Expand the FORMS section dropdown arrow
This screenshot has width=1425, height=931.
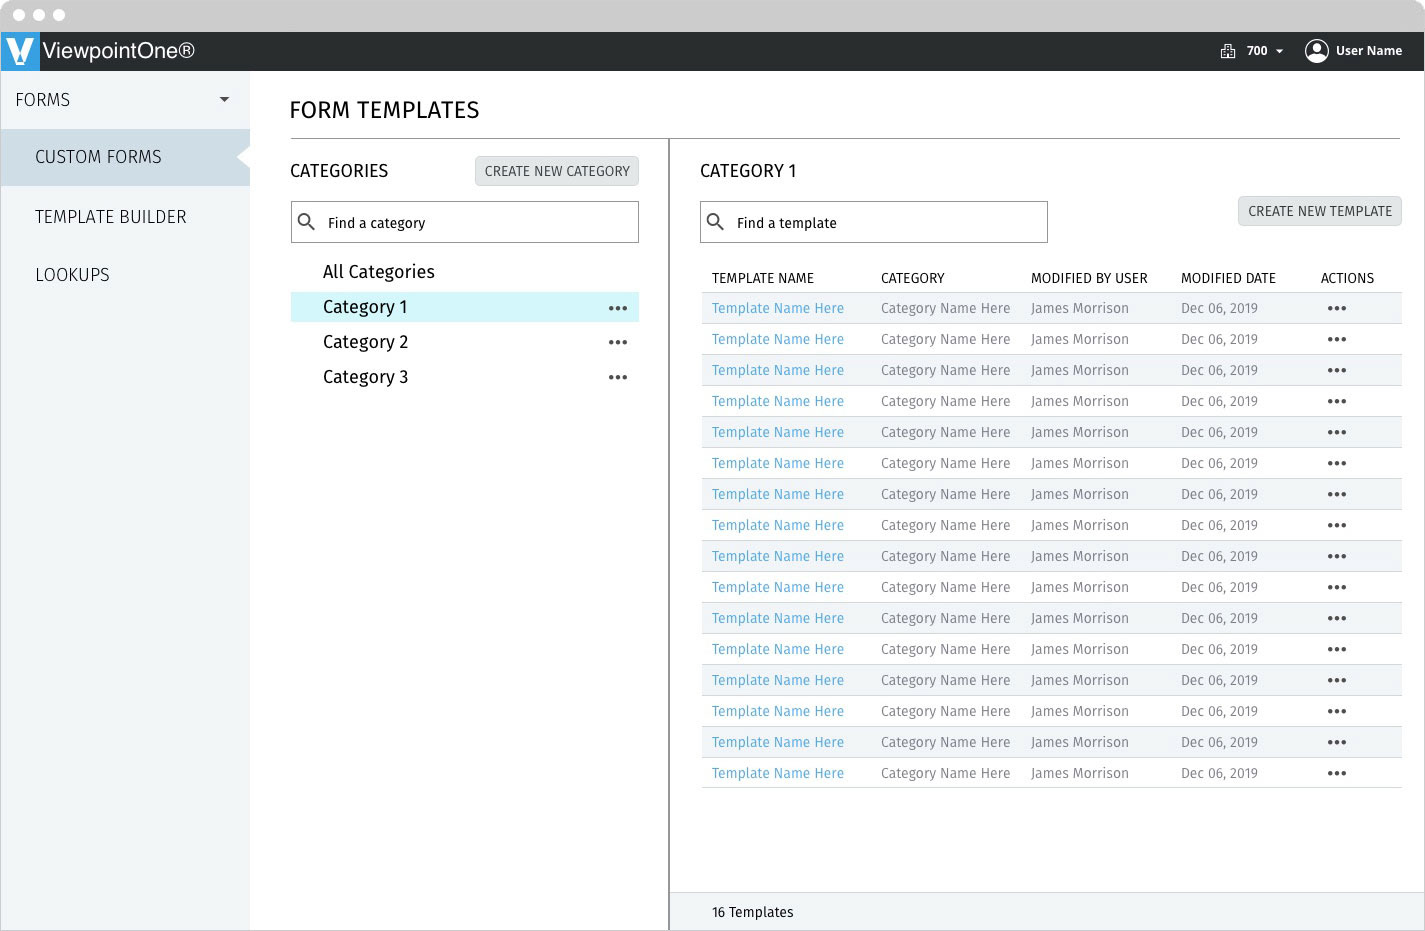pos(224,99)
